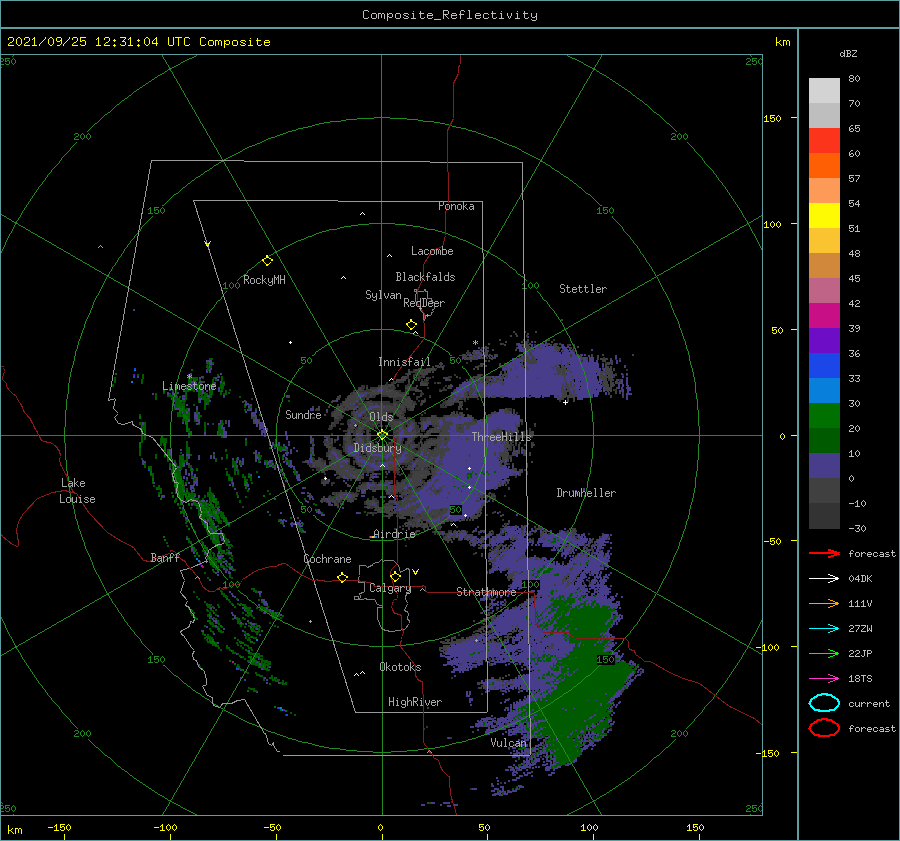Click the RockyMH label
Screen dimensions: 900x841
(x=264, y=280)
